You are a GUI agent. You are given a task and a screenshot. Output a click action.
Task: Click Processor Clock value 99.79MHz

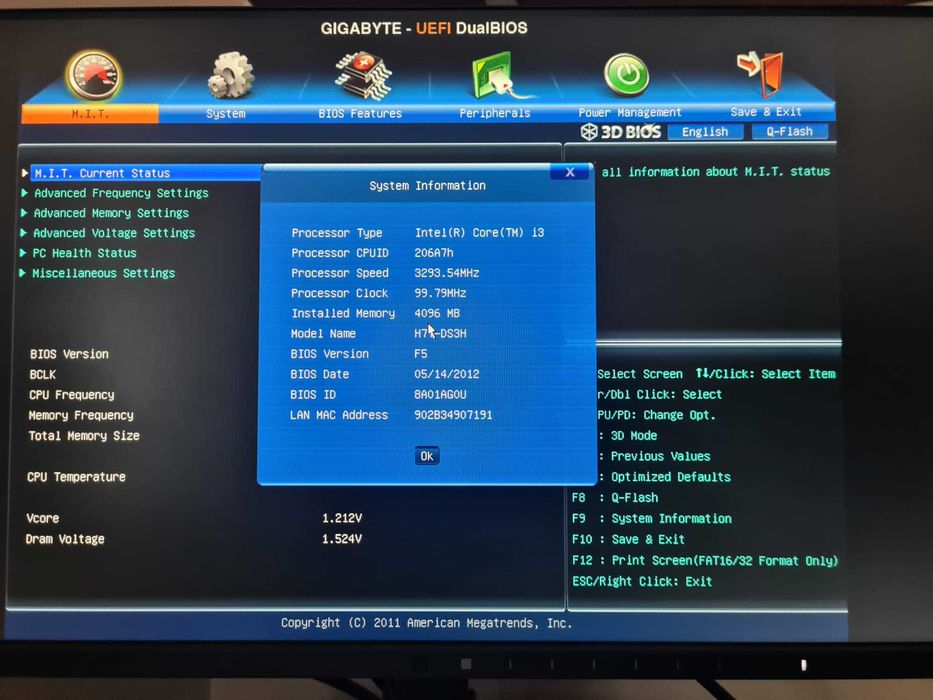point(440,293)
